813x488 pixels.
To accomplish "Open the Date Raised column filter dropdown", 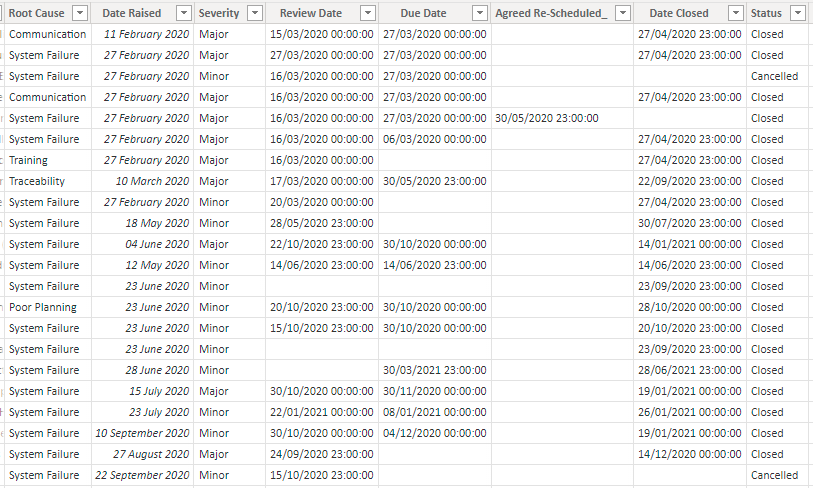I will tap(184, 13).
